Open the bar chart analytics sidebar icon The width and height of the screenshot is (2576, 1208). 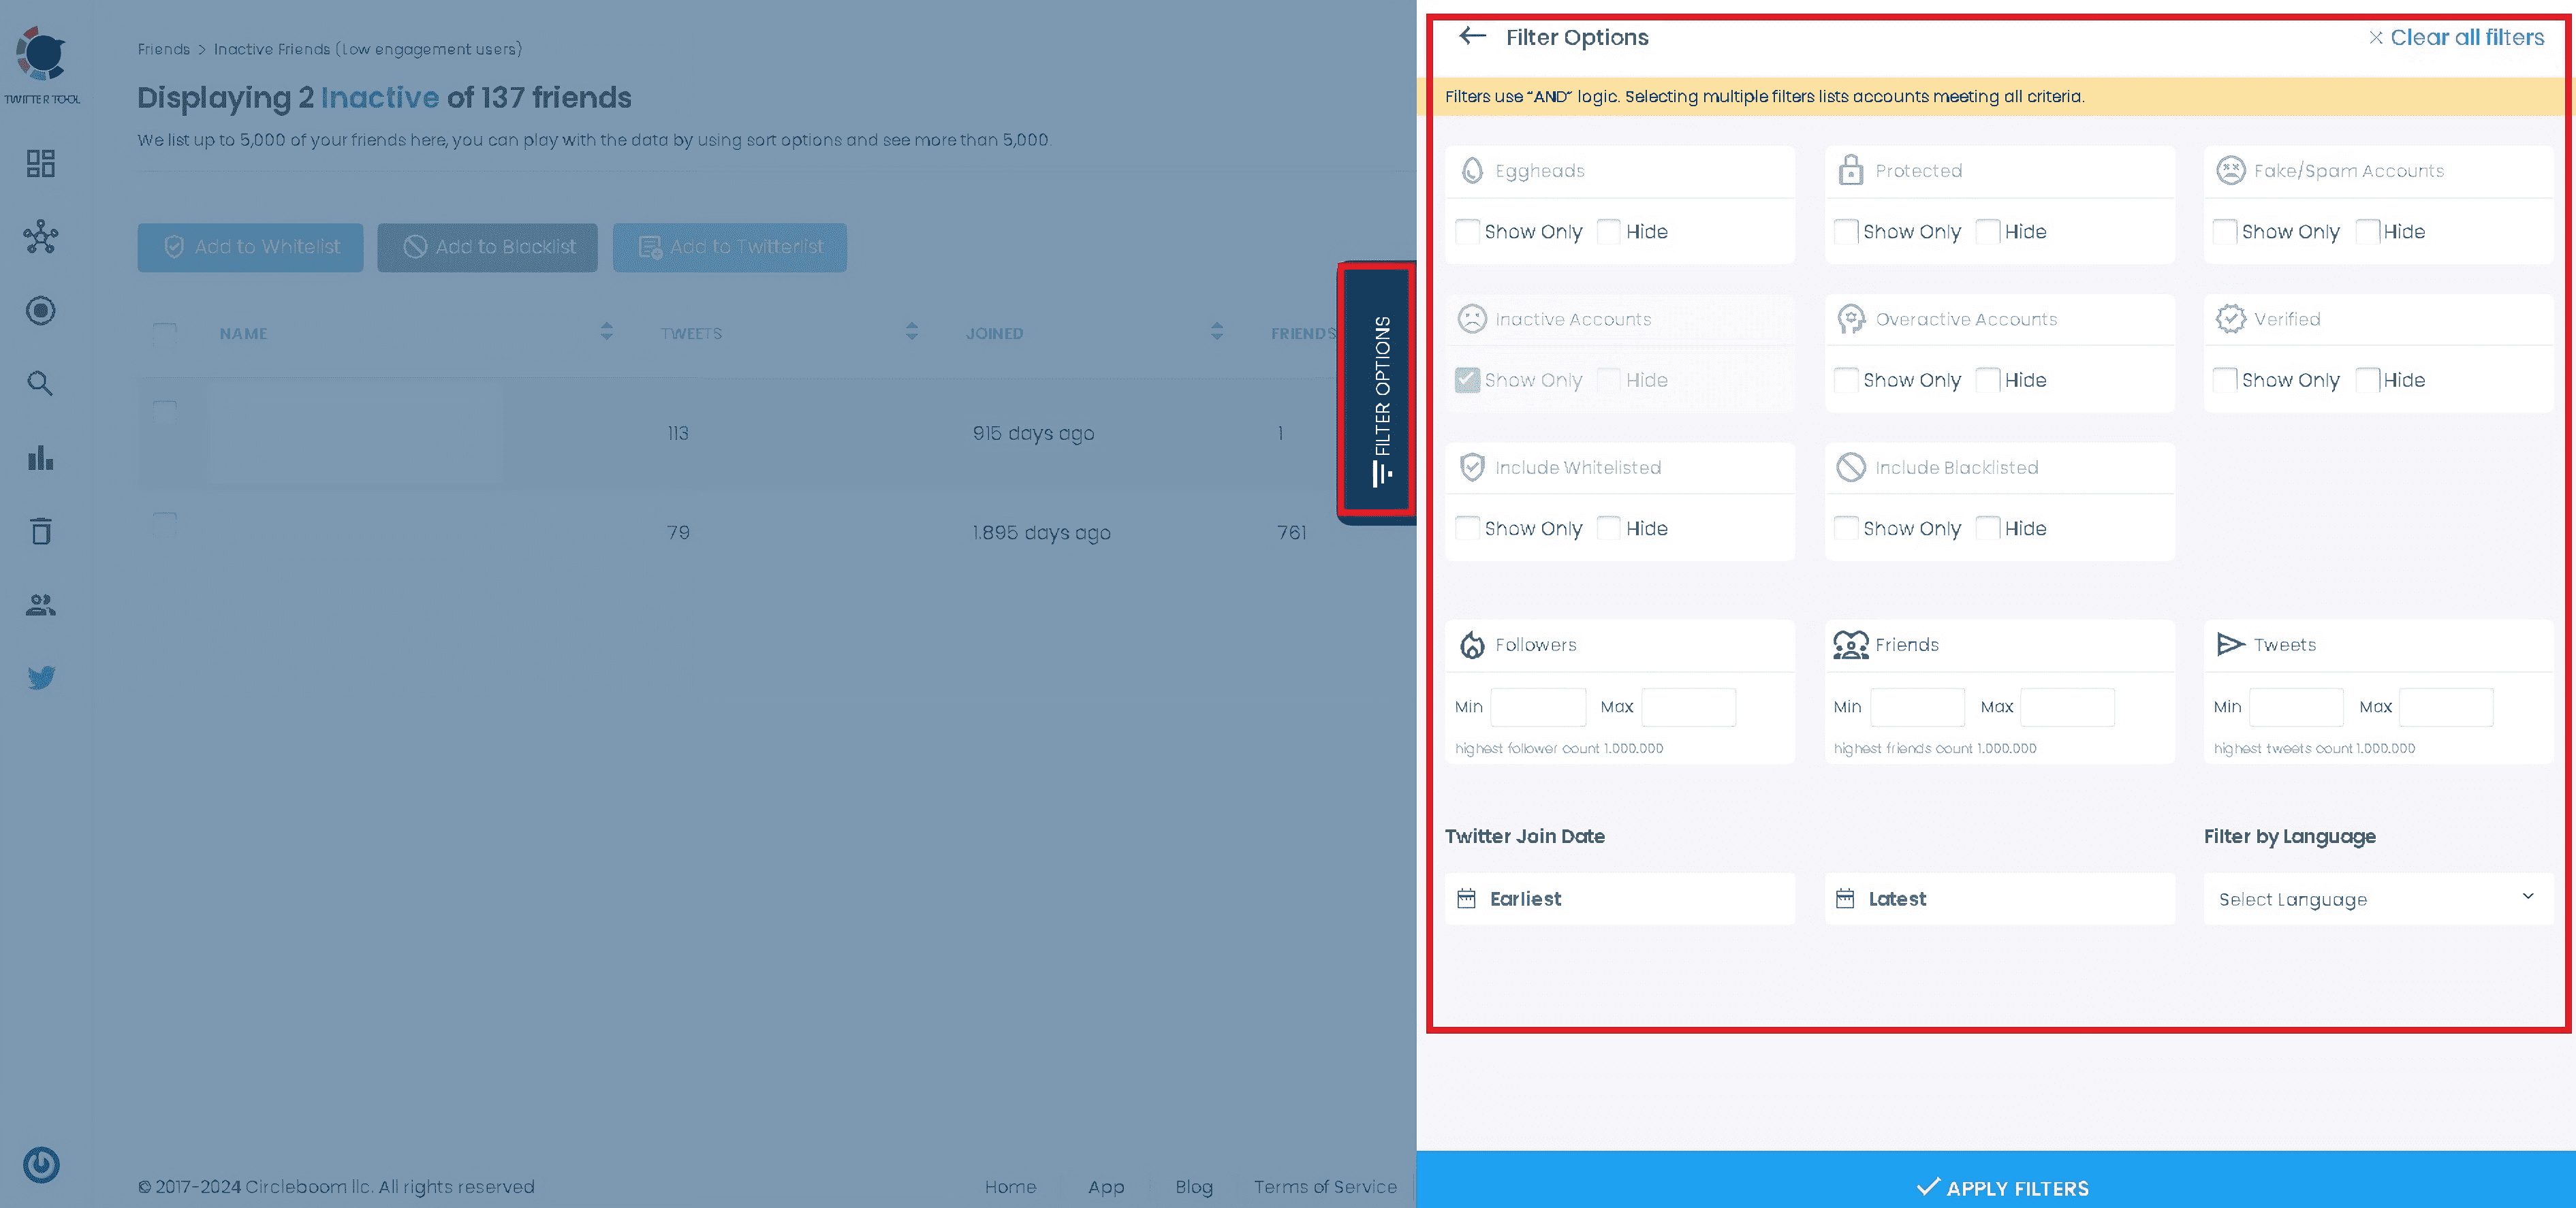point(41,458)
